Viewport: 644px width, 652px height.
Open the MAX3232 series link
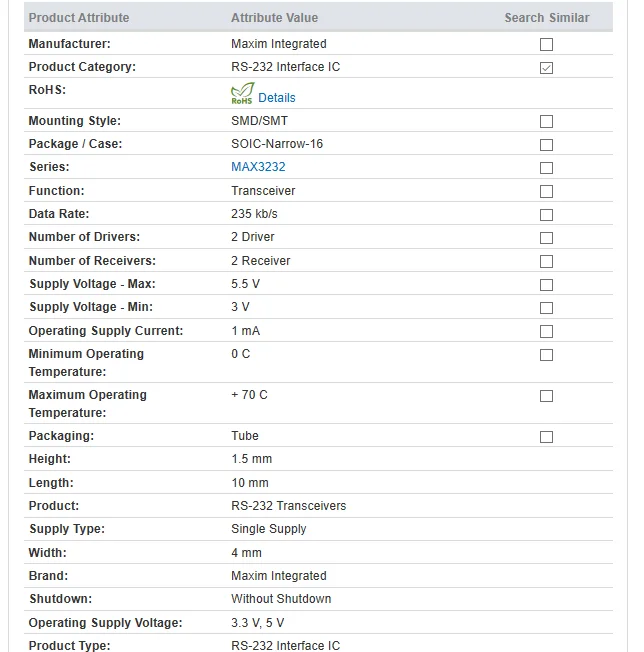258,167
